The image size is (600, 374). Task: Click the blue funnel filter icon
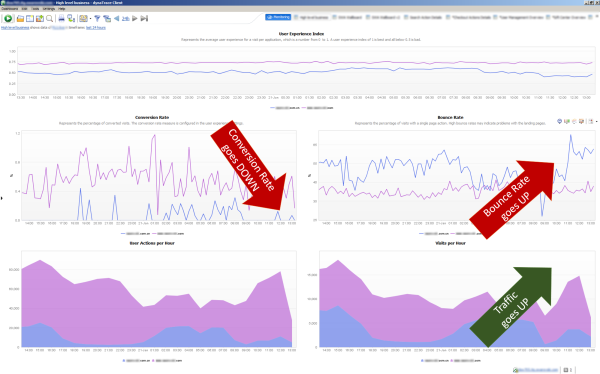click(97, 18)
